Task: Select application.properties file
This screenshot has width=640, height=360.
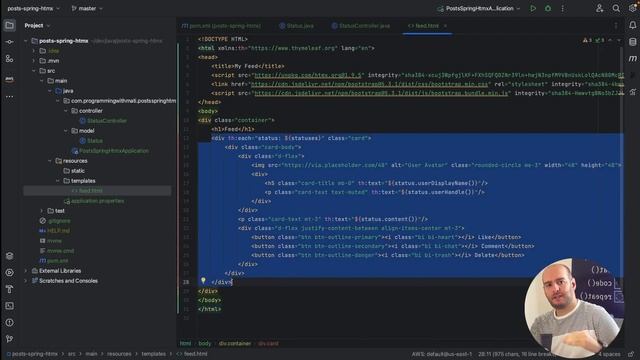Action: click(x=94, y=201)
